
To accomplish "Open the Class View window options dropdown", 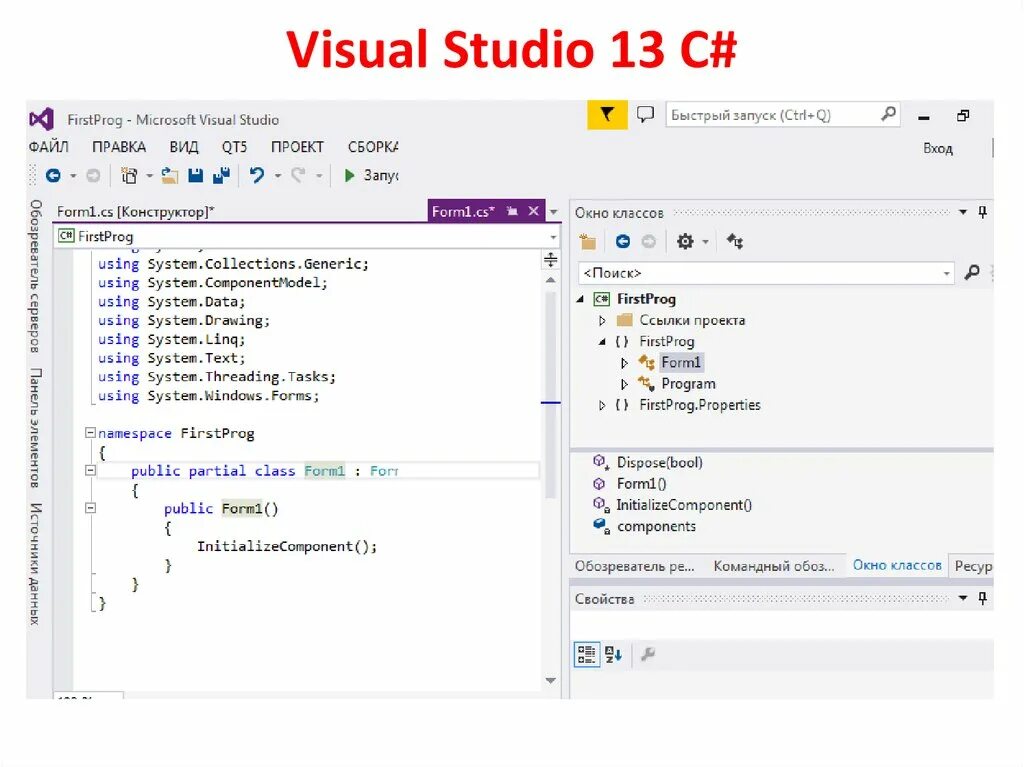I will 963,212.
